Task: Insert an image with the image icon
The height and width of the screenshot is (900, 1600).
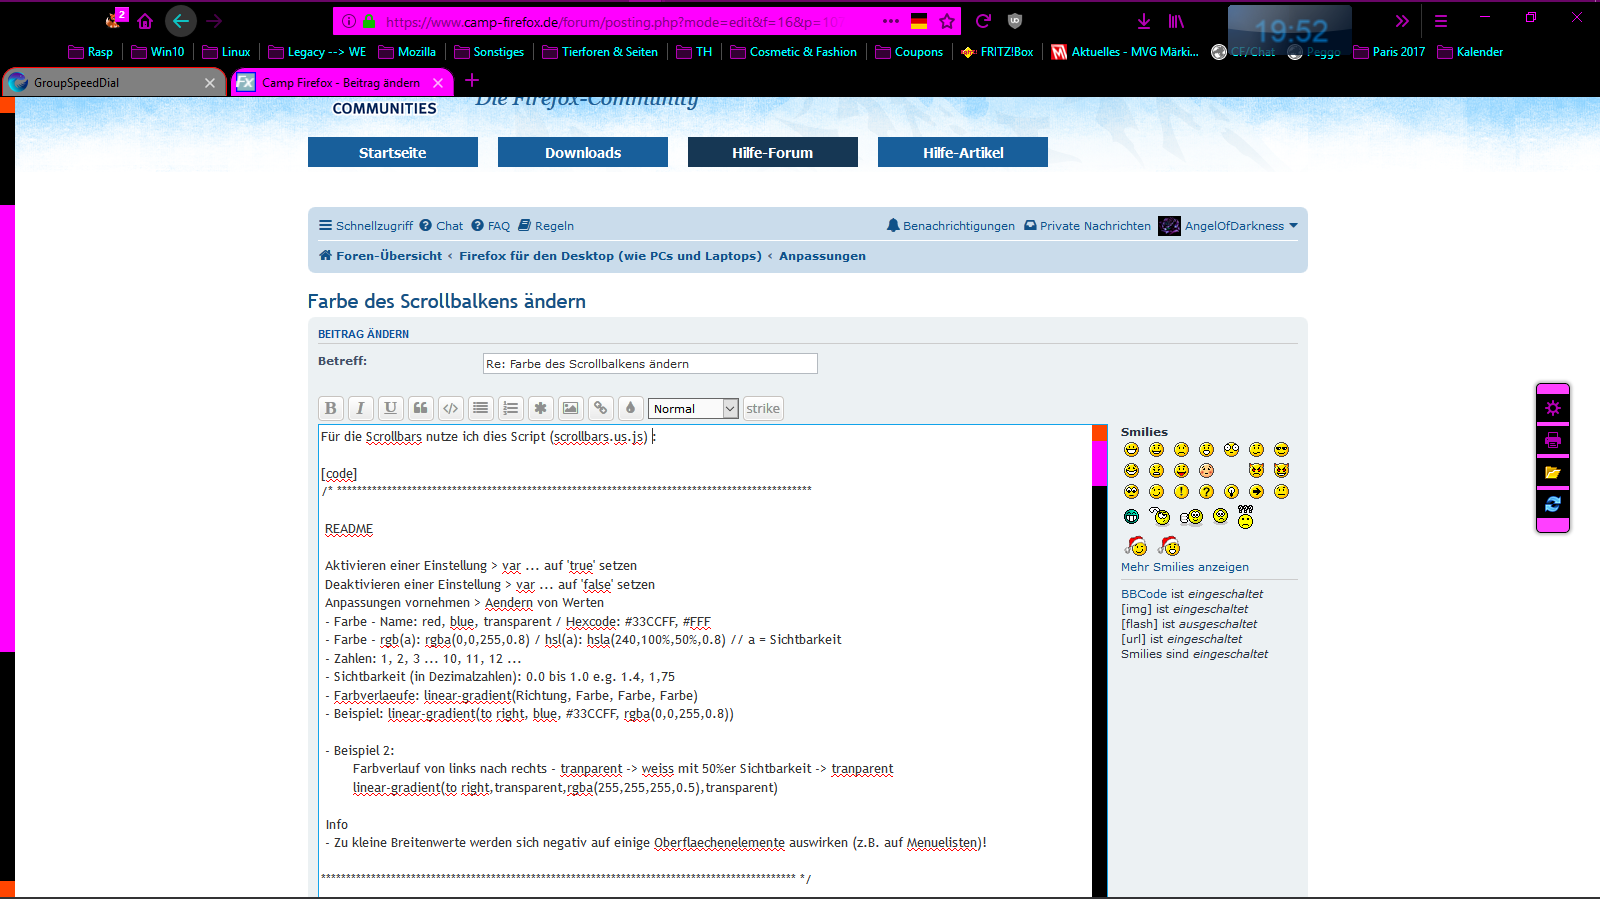Action: click(570, 408)
